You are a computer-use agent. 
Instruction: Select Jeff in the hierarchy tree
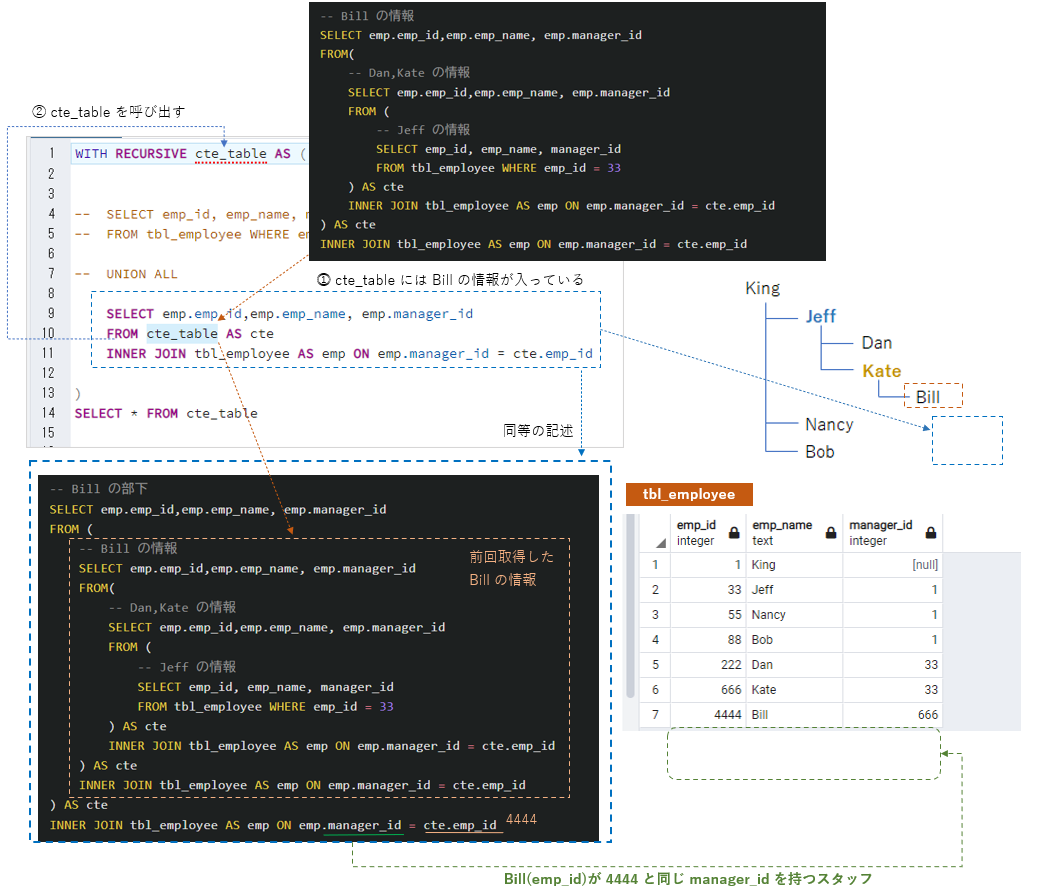coord(820,316)
